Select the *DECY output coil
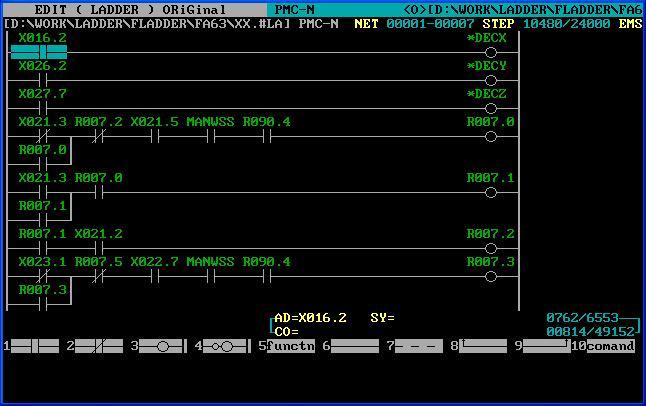The width and height of the screenshot is (646, 406). 491,81
